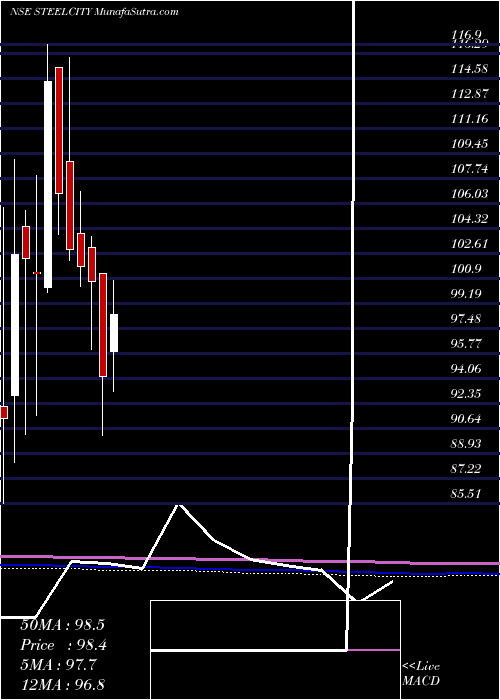The image size is (500, 700).
Task: Click the 5MA : 97.7 readout
Action: pyautogui.click(x=58, y=664)
